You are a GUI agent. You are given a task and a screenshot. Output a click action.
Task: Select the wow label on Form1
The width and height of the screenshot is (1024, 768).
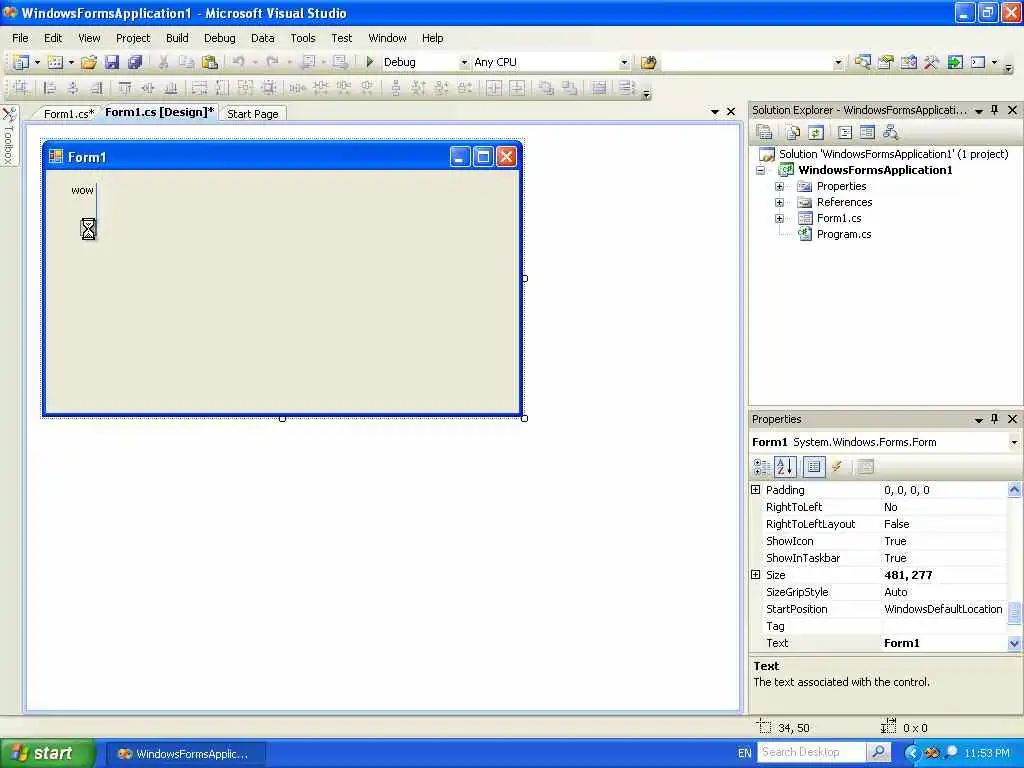tap(82, 190)
